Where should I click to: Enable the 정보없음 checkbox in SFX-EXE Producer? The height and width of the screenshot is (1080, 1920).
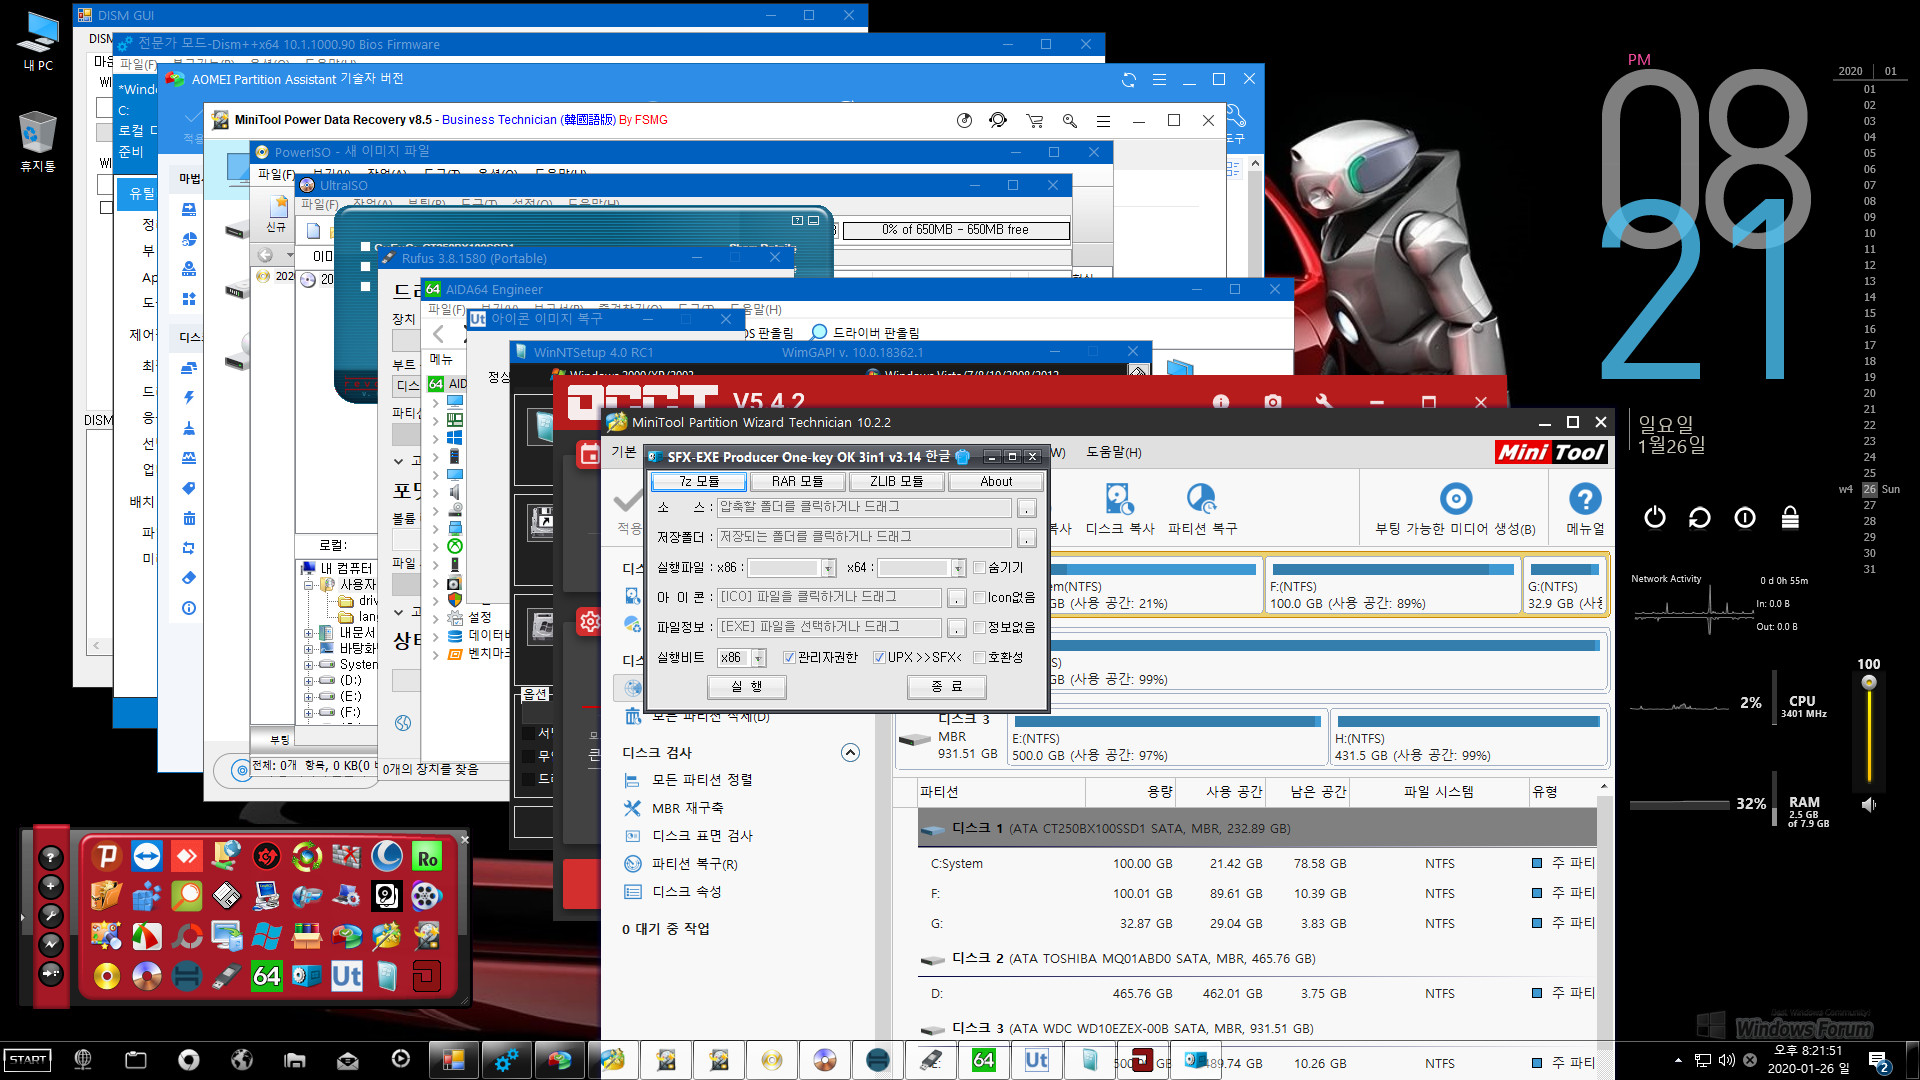(980, 627)
